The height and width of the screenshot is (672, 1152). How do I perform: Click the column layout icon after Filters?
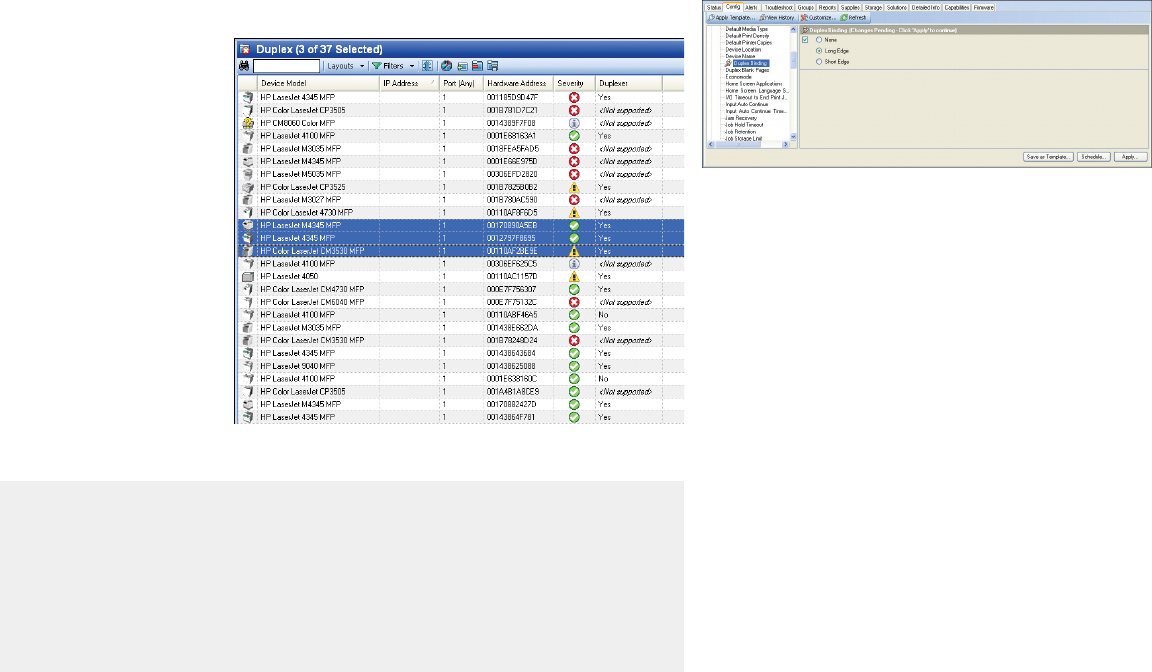point(427,66)
